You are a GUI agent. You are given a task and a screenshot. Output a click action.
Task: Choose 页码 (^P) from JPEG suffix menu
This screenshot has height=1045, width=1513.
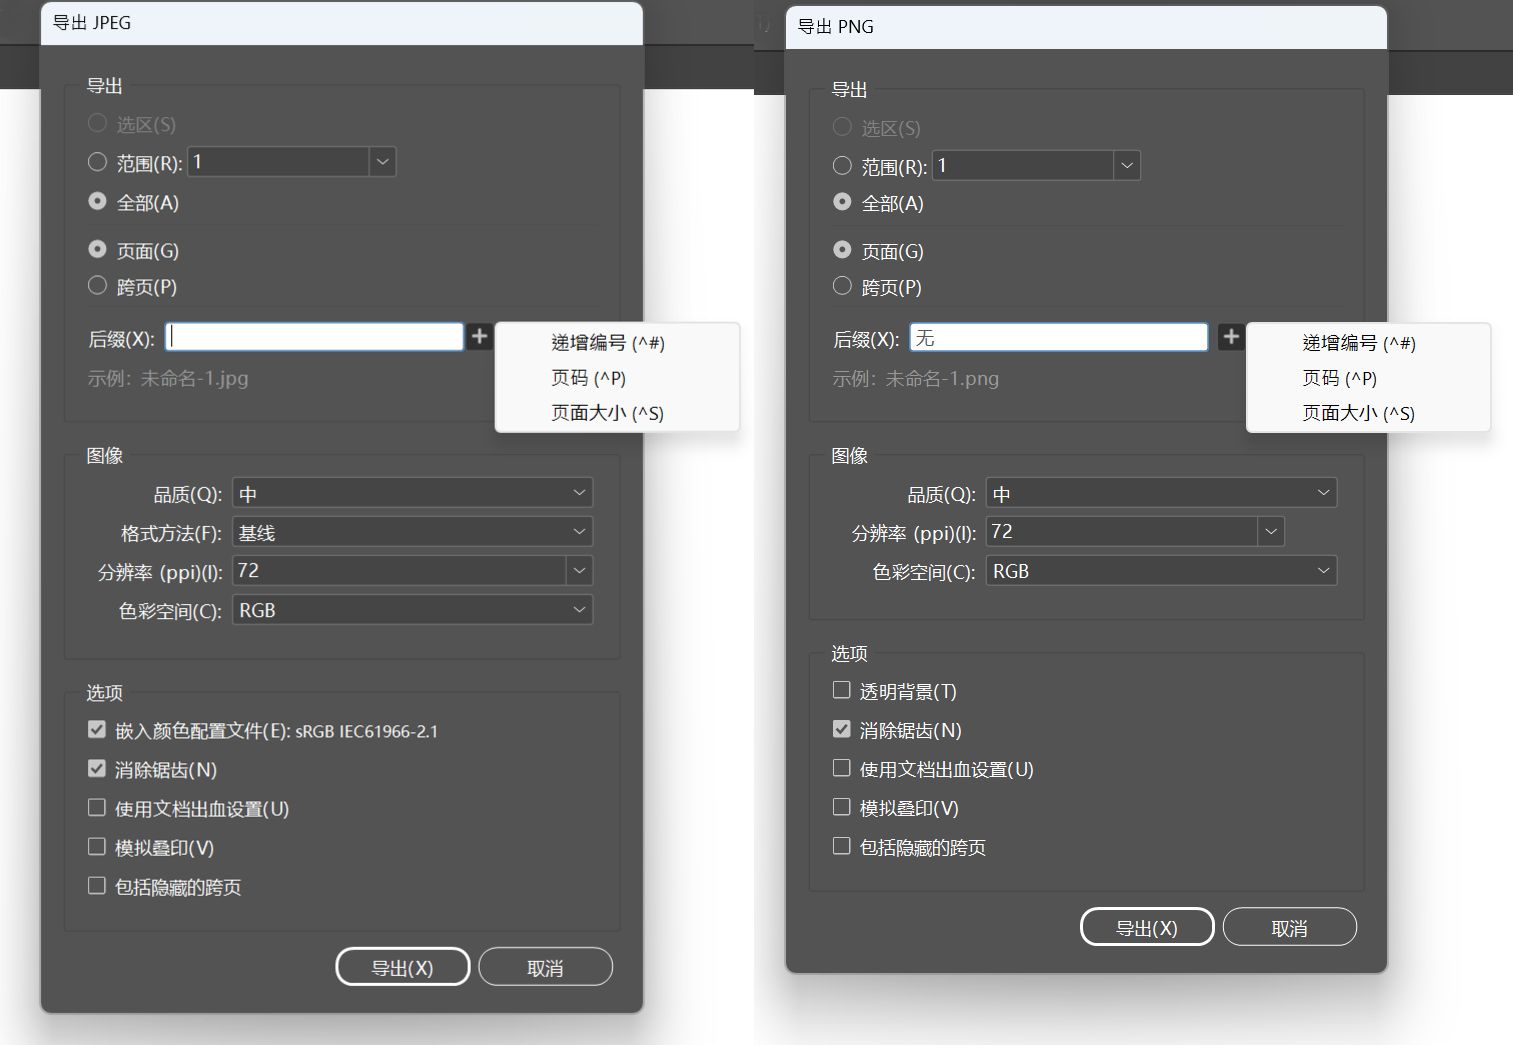(589, 378)
